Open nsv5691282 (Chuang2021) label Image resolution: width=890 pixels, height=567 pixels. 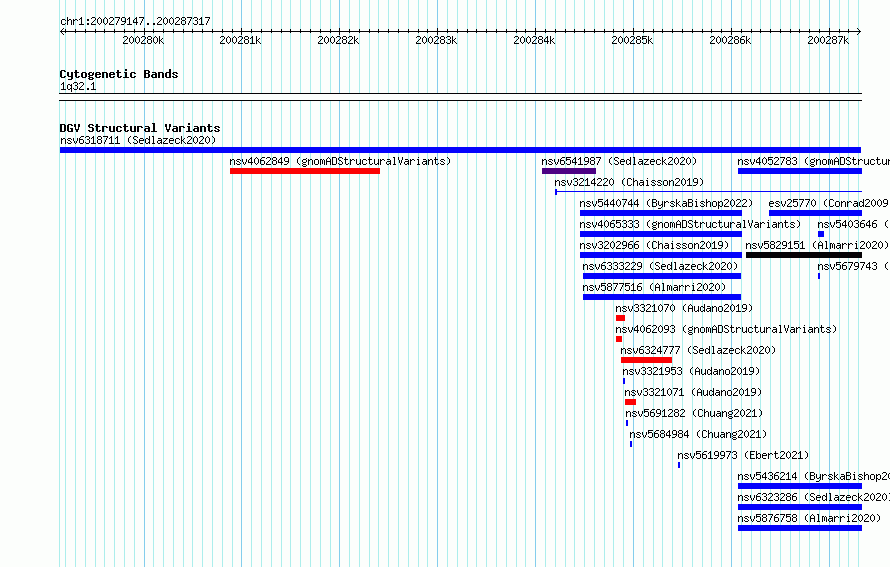pos(694,413)
